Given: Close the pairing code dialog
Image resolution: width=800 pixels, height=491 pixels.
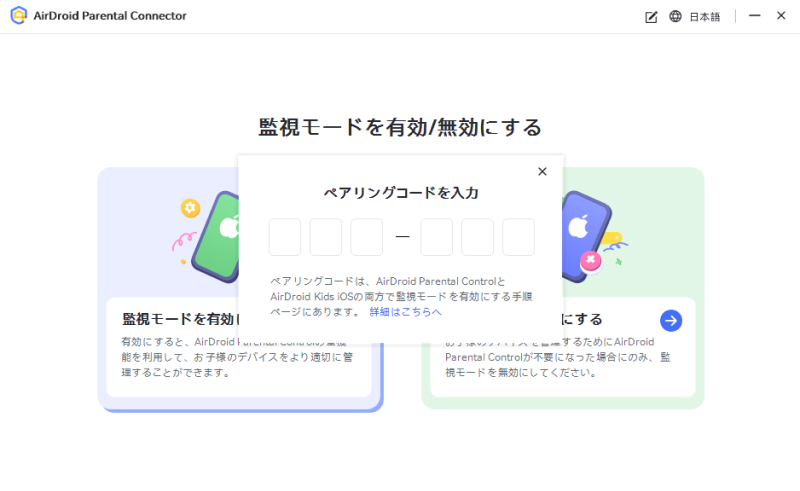Looking at the screenshot, I should click(542, 171).
